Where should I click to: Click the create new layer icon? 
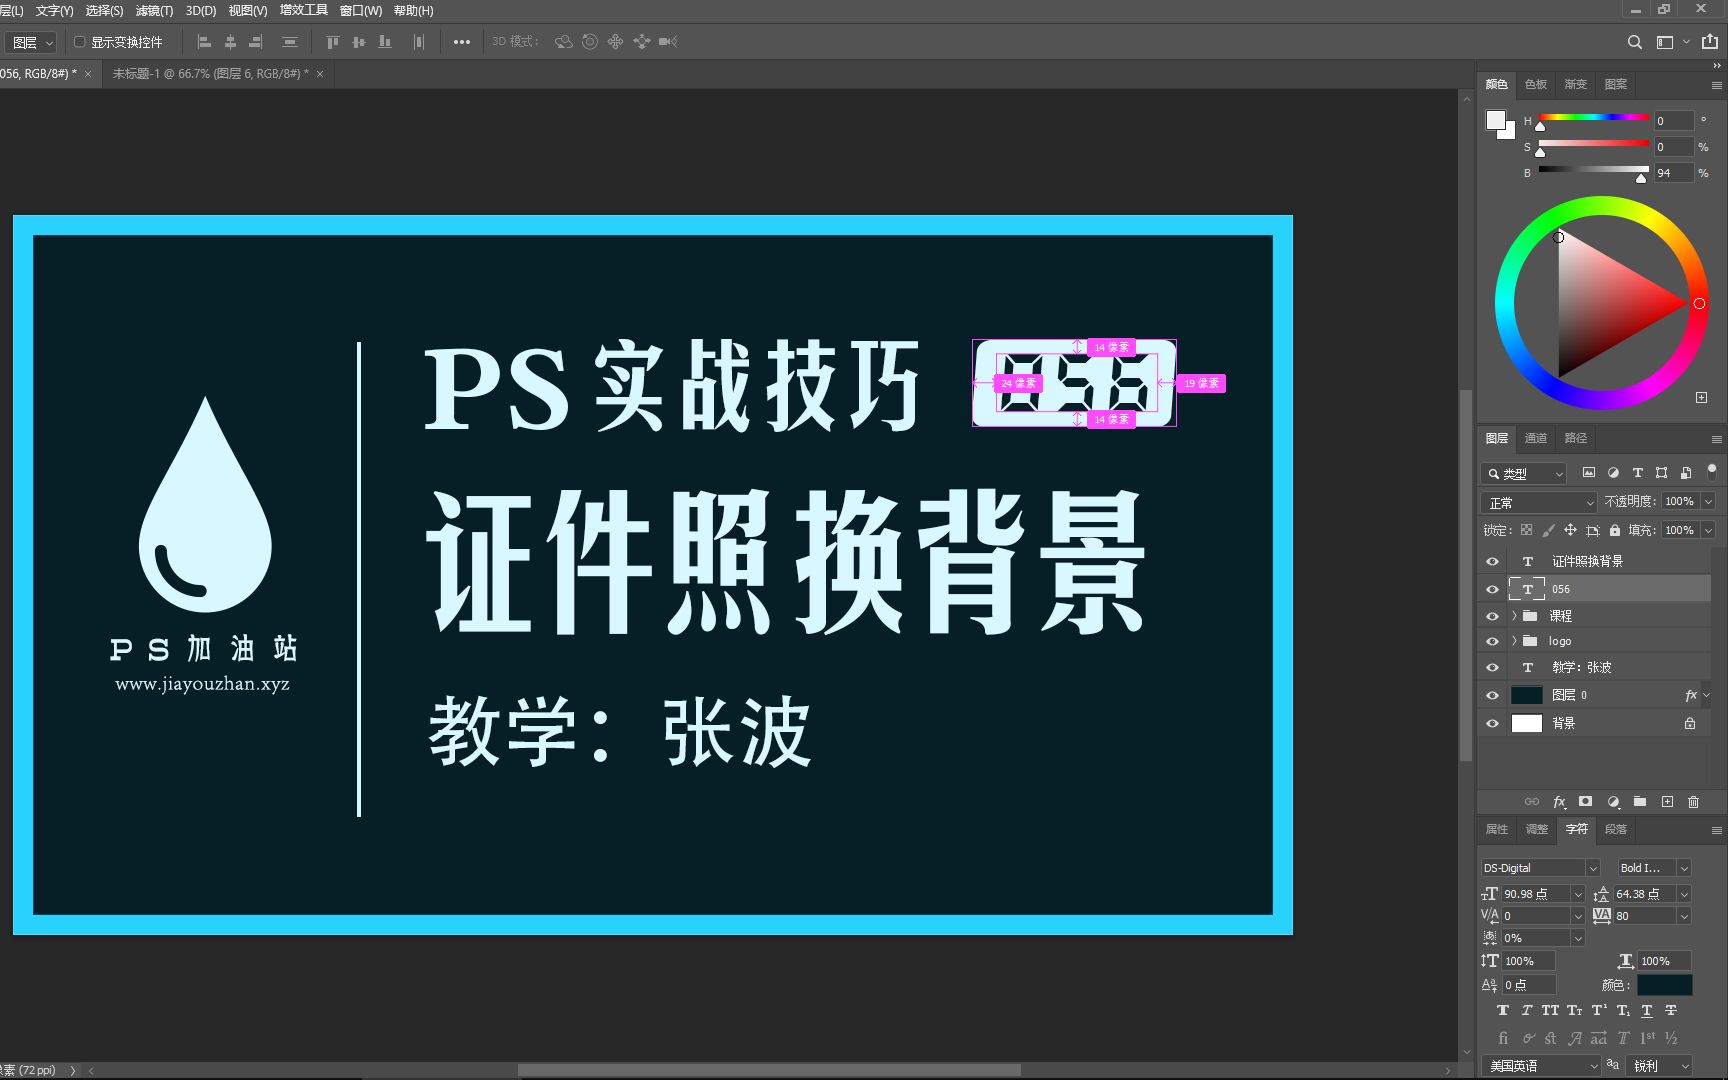pos(1667,802)
